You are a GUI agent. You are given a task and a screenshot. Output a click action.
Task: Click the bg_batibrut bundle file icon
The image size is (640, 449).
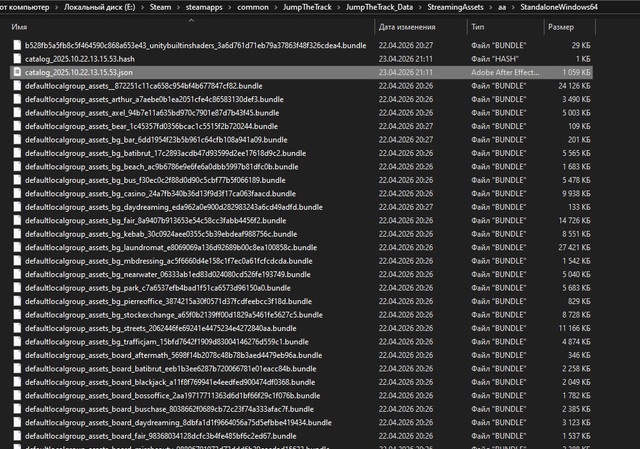coord(17,153)
